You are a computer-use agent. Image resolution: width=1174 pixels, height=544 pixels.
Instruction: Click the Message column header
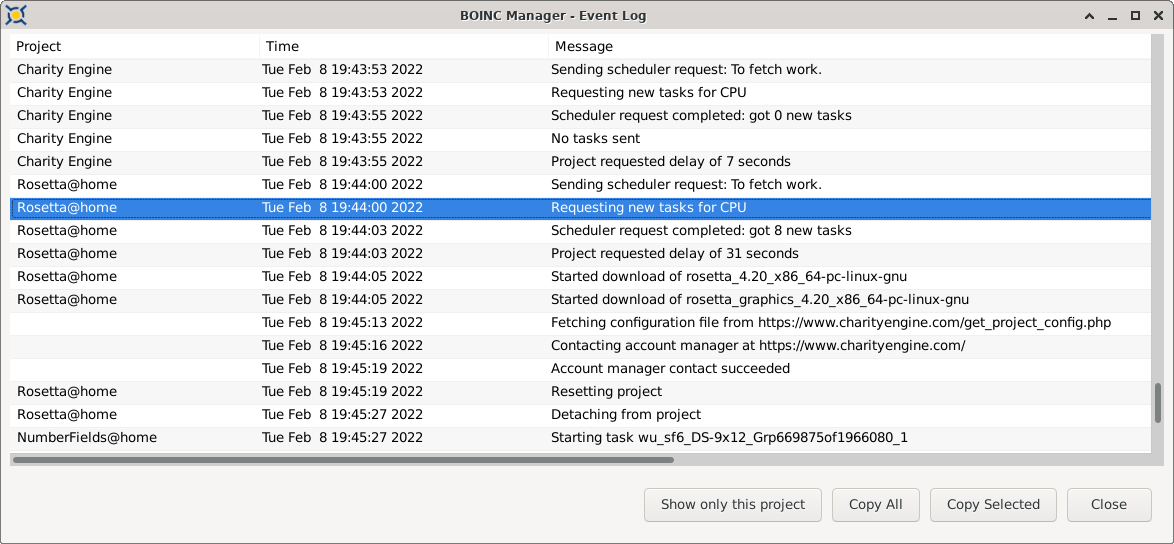pos(850,46)
